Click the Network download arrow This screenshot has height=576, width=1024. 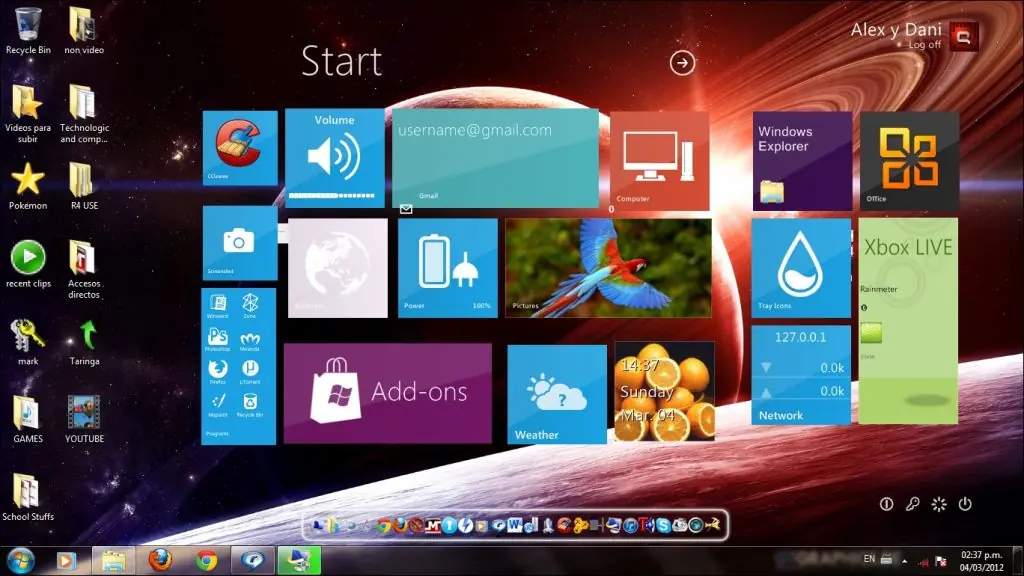coord(766,368)
